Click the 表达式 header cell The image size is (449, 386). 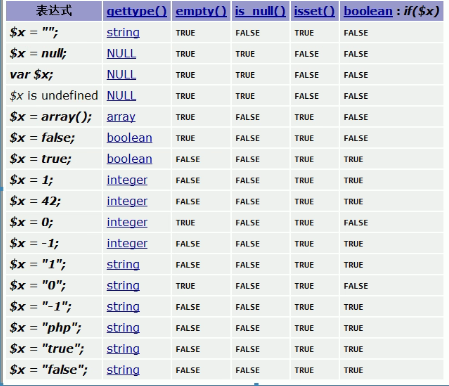54,11
